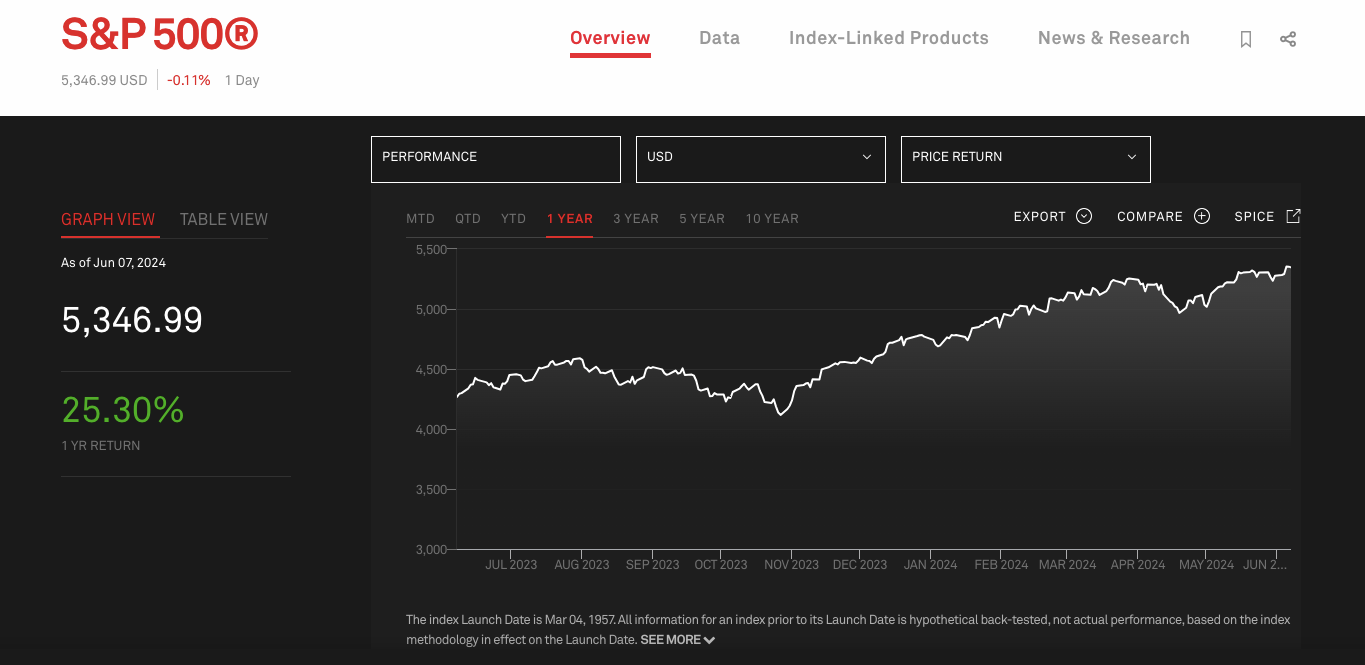Click the large 5,346.99 index value
The width and height of the screenshot is (1365, 665).
[x=132, y=320]
